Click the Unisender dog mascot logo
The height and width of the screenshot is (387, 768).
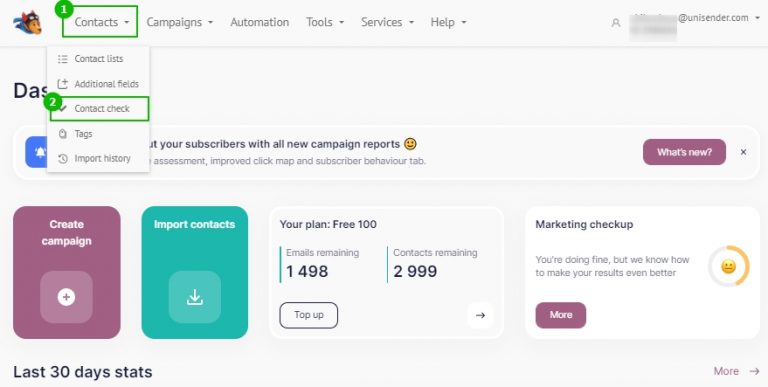click(x=28, y=23)
